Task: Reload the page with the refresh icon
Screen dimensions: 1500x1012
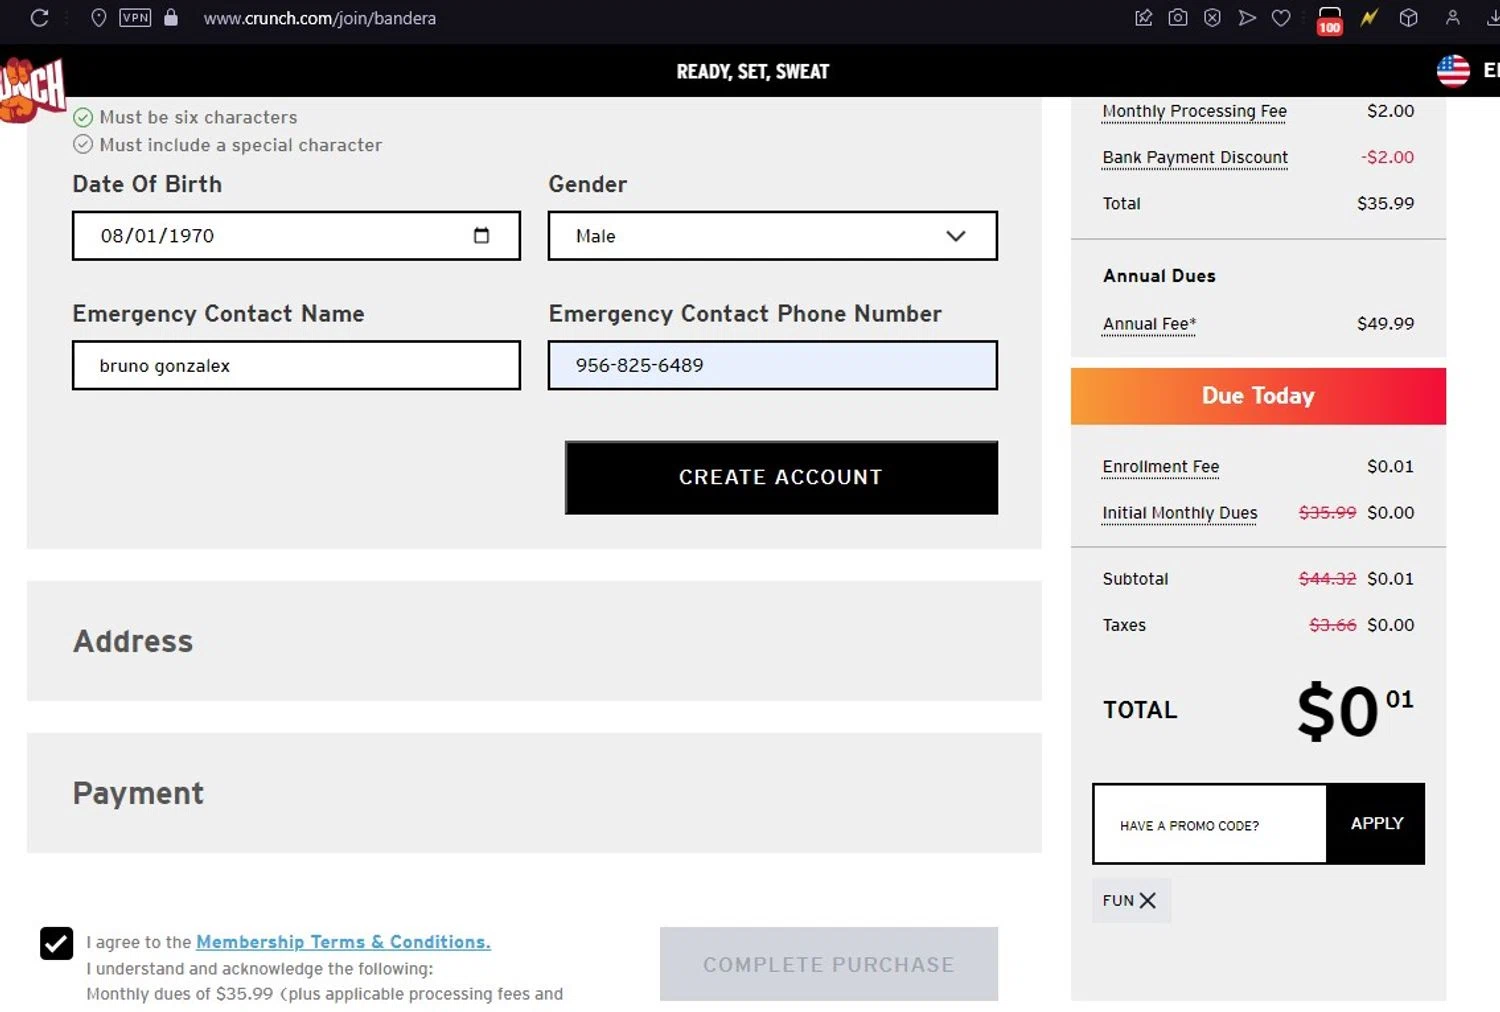Action: click(x=40, y=18)
